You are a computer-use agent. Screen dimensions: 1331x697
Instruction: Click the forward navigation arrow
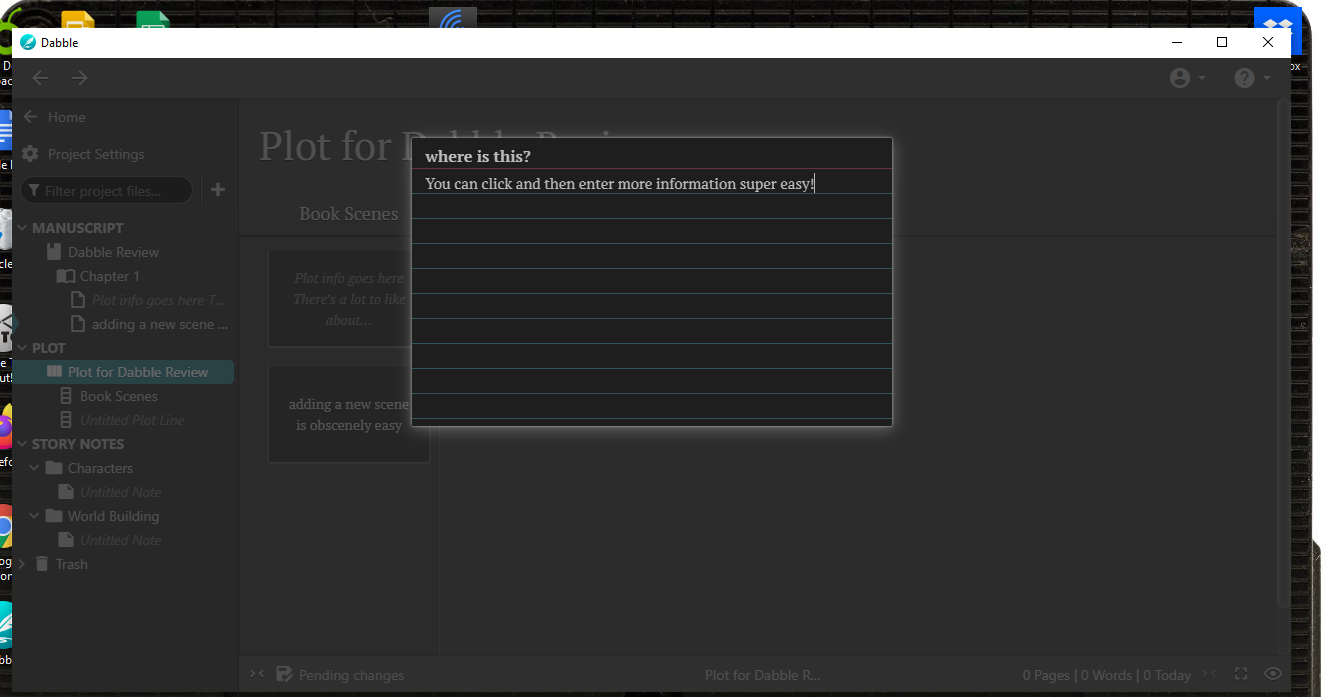pyautogui.click(x=80, y=78)
